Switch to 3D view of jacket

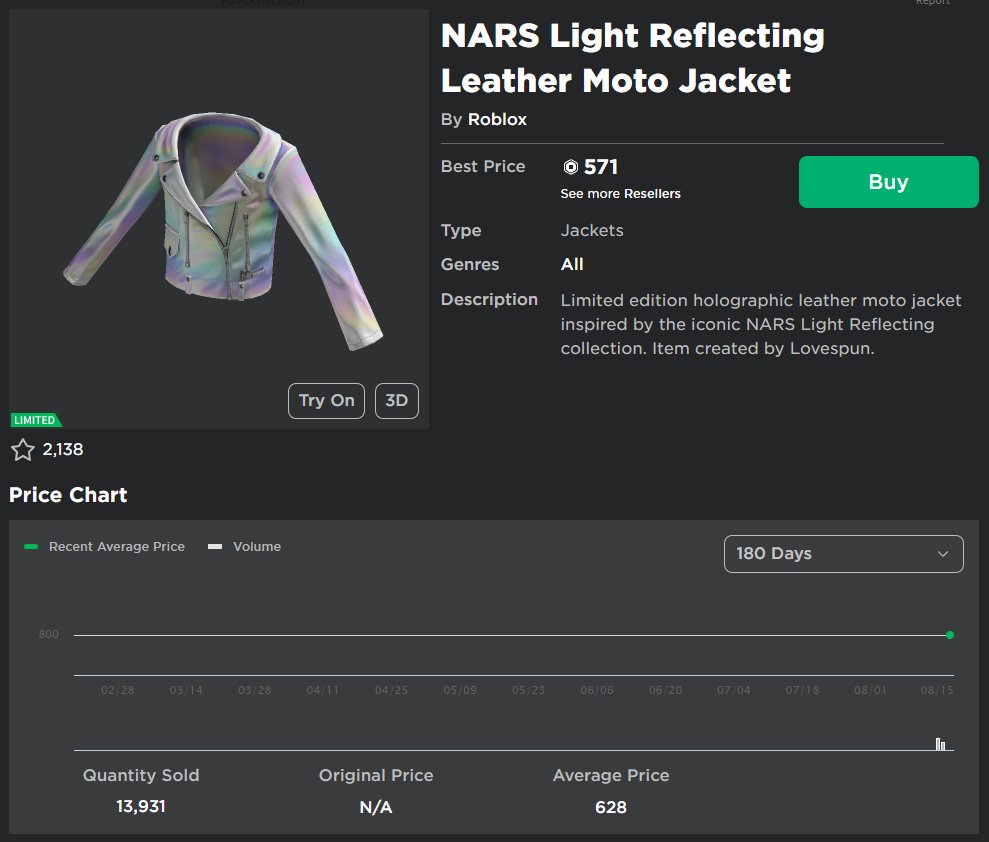tap(396, 401)
